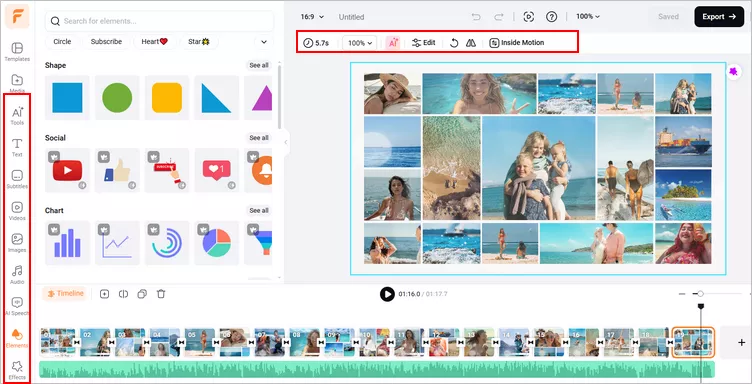Click See all for Chart
Viewport: 752px width, 384px height.
point(258,210)
